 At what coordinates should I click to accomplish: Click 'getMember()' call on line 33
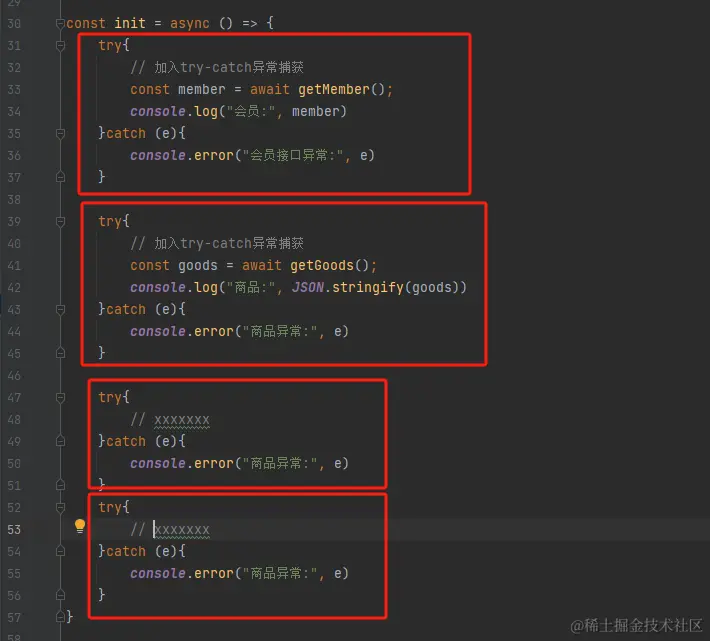click(341, 89)
